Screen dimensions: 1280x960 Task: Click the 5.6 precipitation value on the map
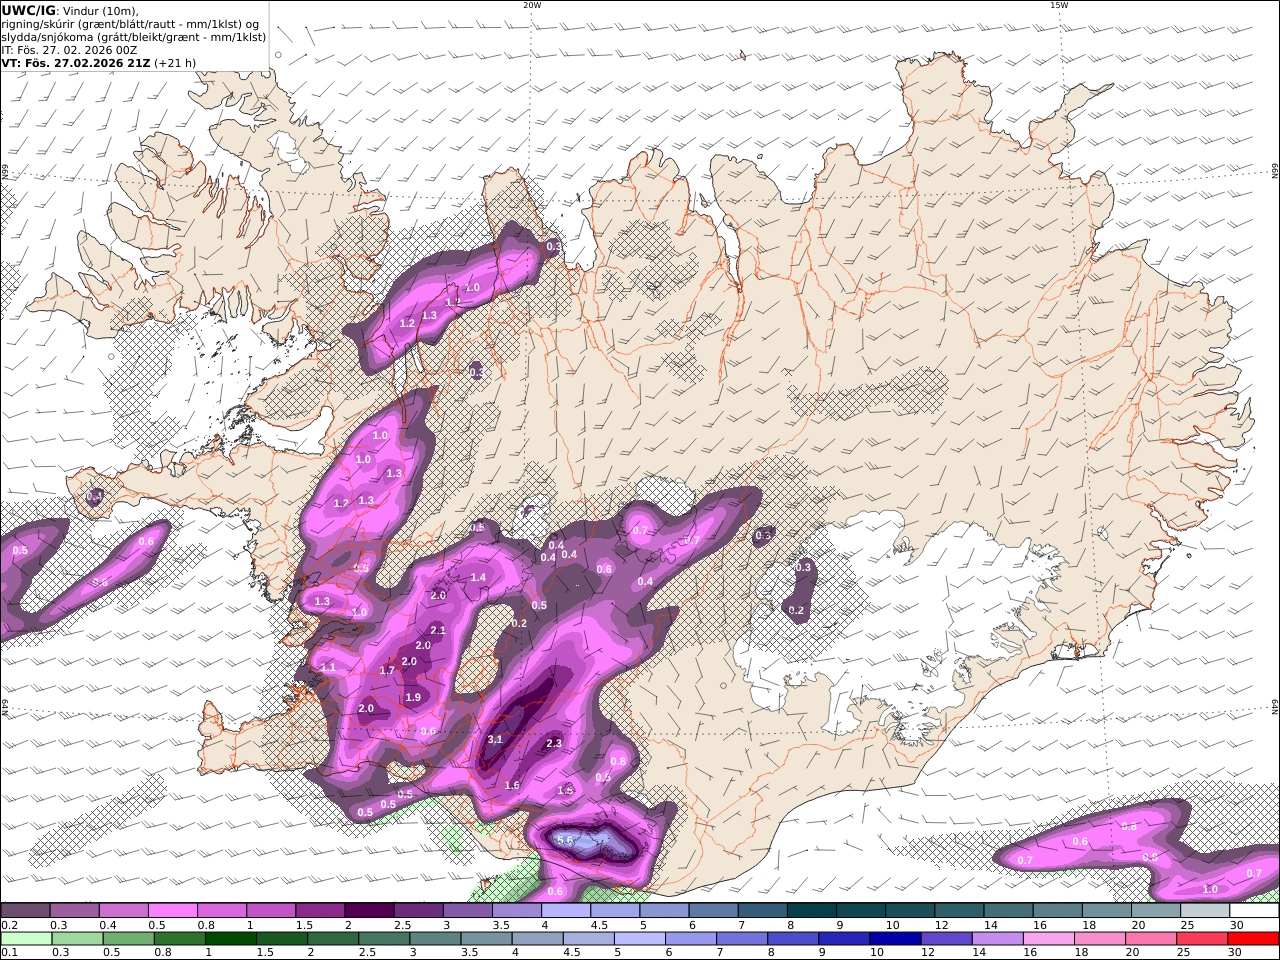point(565,841)
